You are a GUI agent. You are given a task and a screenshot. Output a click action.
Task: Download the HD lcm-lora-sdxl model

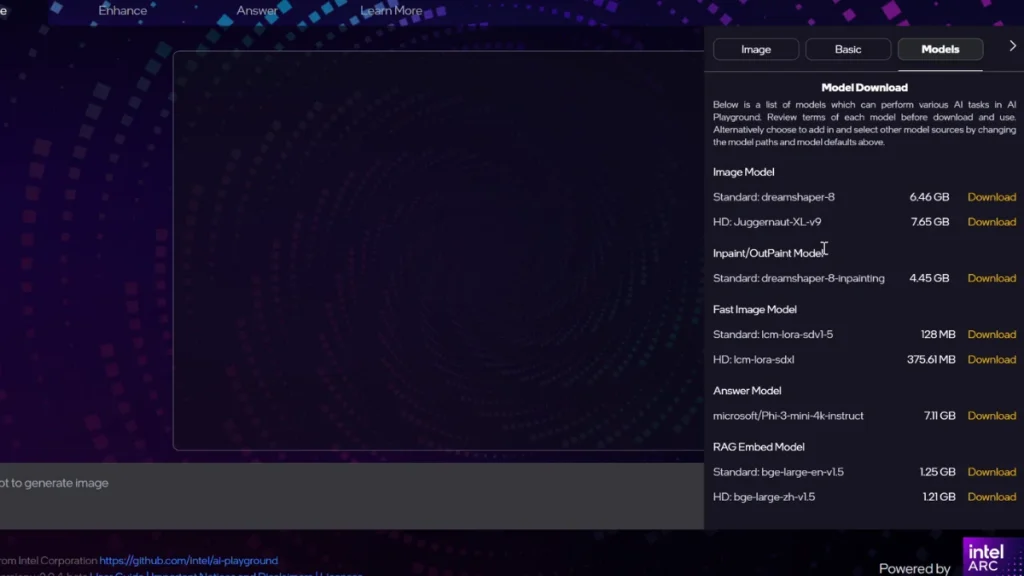tap(991, 360)
